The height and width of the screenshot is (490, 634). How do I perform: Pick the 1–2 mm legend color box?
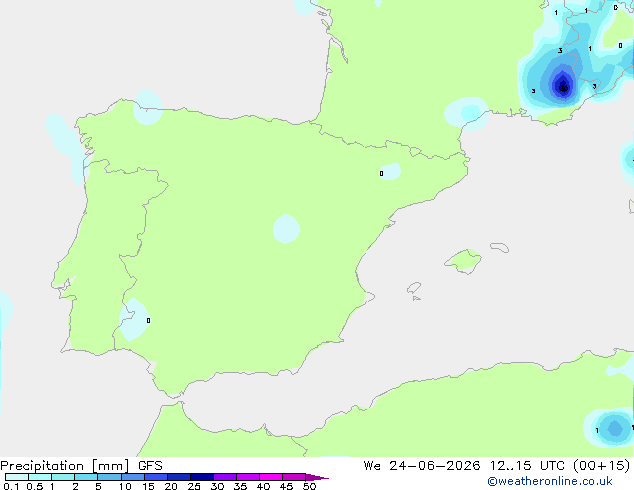coord(63,477)
